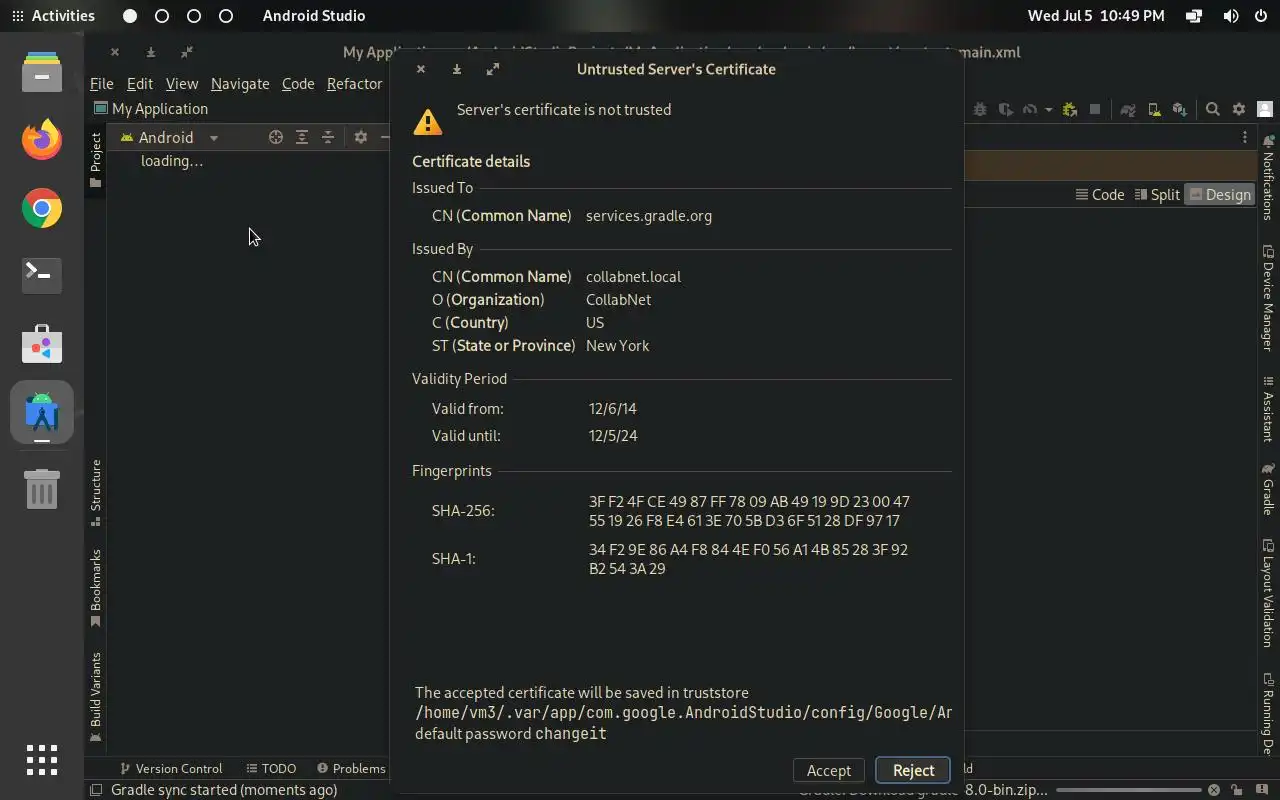This screenshot has height=800, width=1280.
Task: Click the Gradle download progress bar
Action: click(1130, 790)
